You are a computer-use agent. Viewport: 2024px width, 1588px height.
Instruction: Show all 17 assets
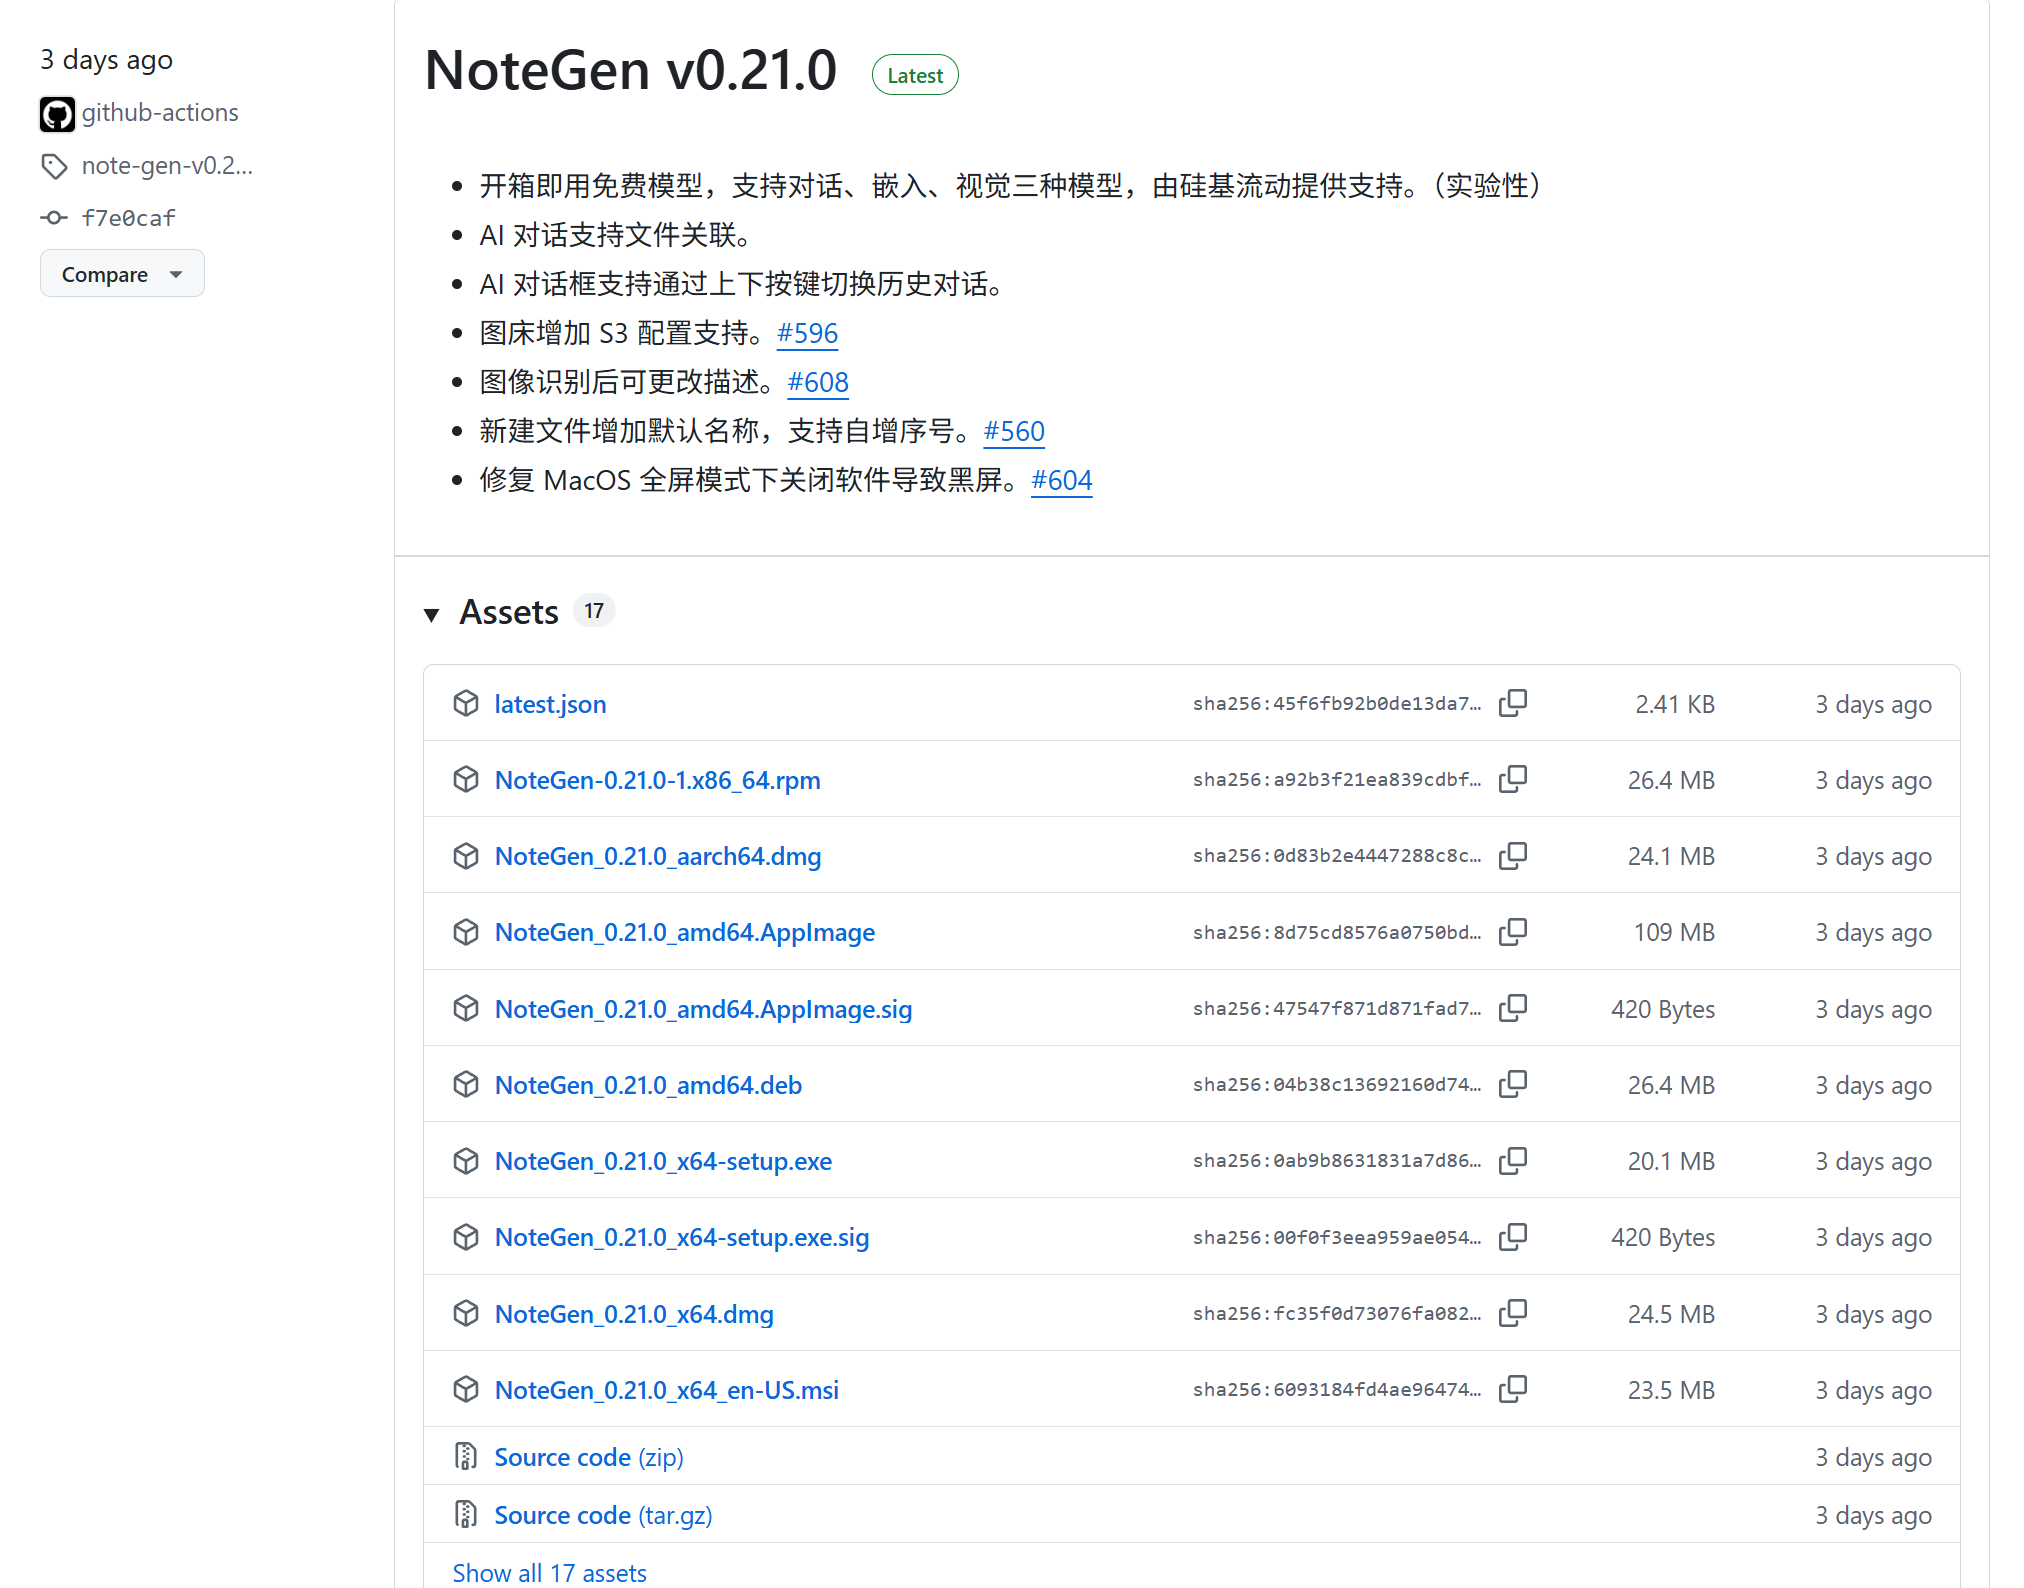[x=549, y=1572]
